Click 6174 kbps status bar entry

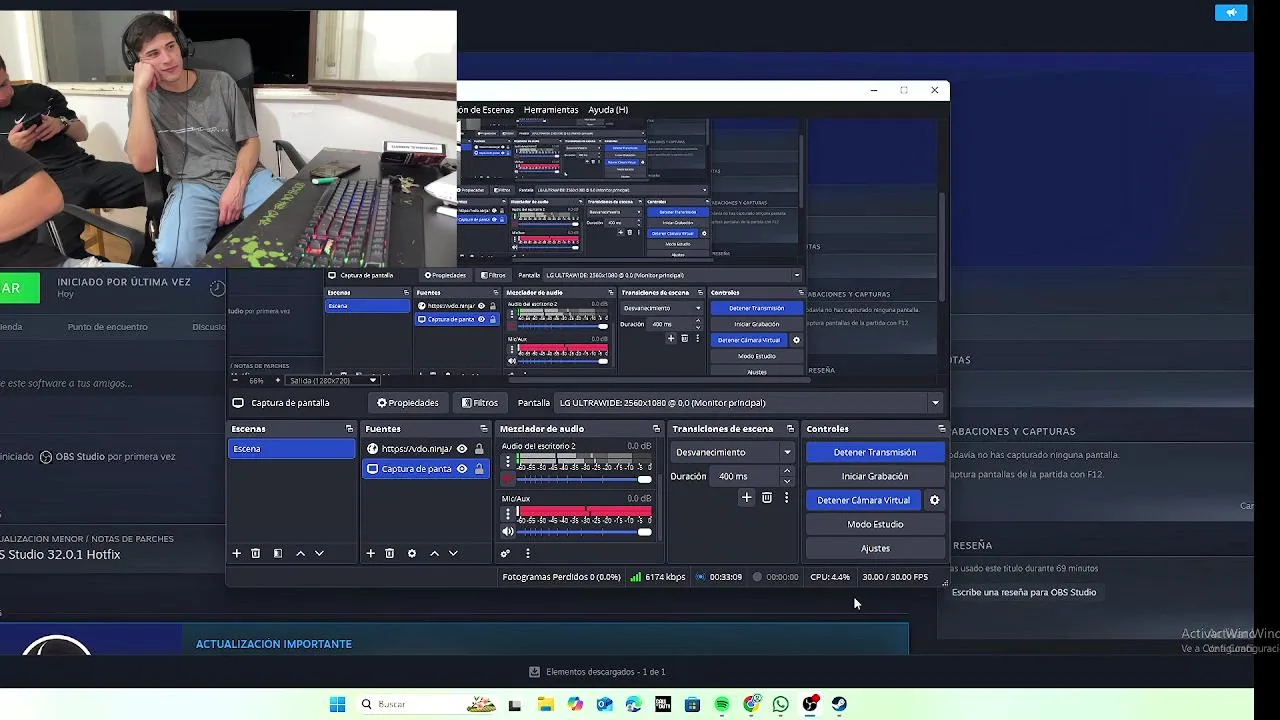[658, 577]
